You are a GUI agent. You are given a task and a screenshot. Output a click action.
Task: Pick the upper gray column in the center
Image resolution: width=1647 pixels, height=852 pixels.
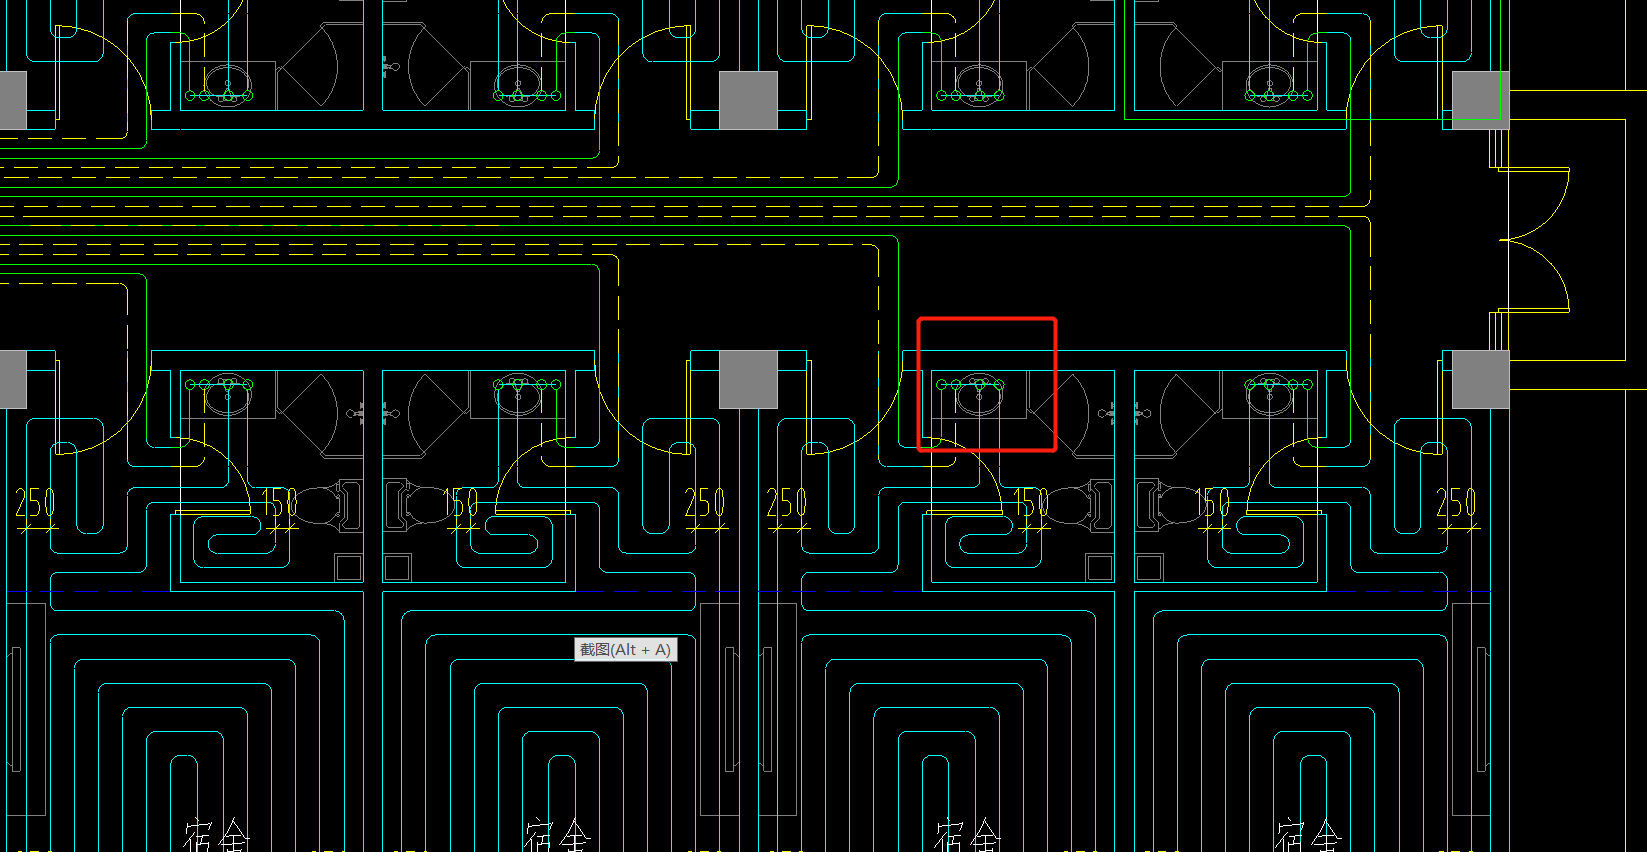748,100
